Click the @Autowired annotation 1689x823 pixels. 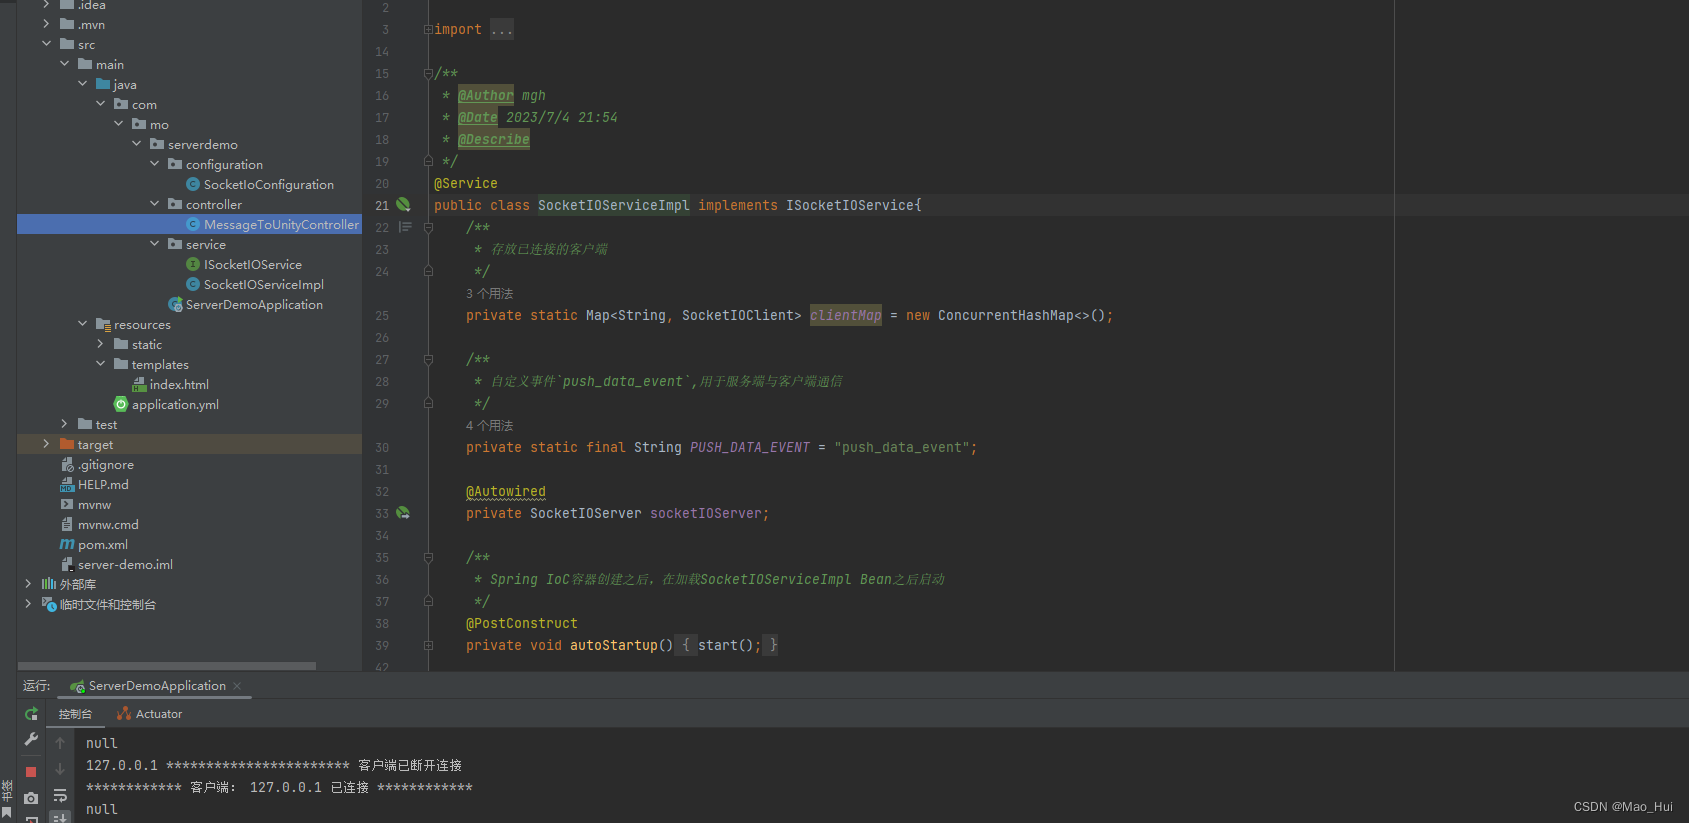click(x=506, y=492)
